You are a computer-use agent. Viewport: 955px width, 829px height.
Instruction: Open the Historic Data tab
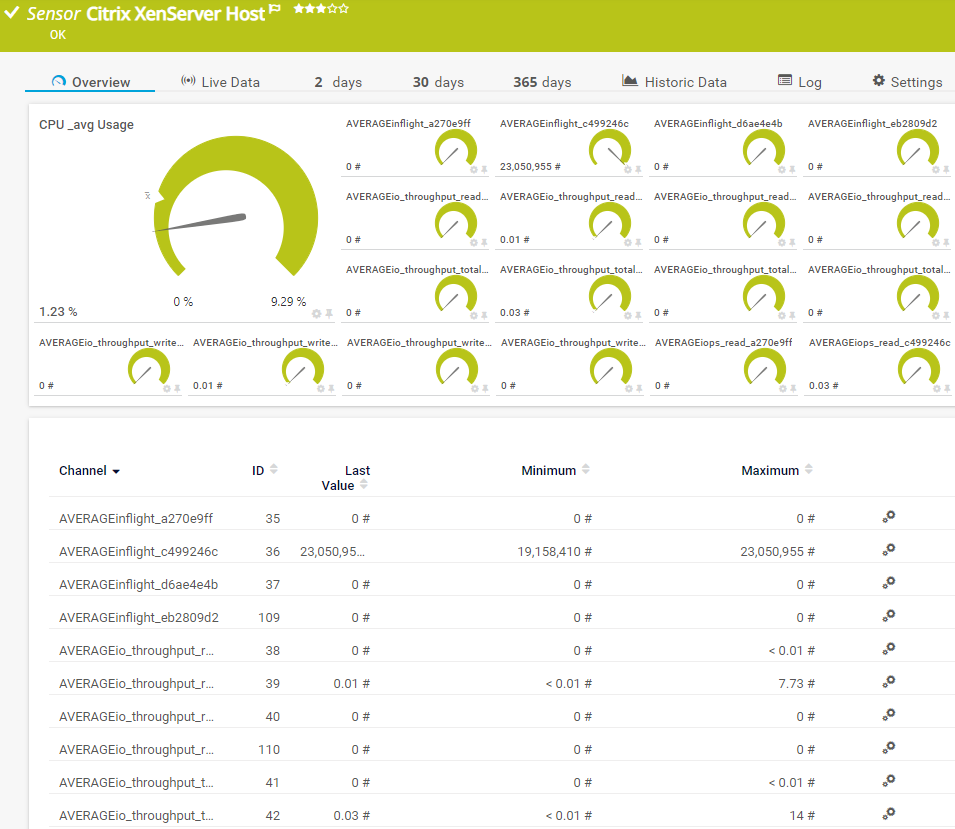pos(674,82)
